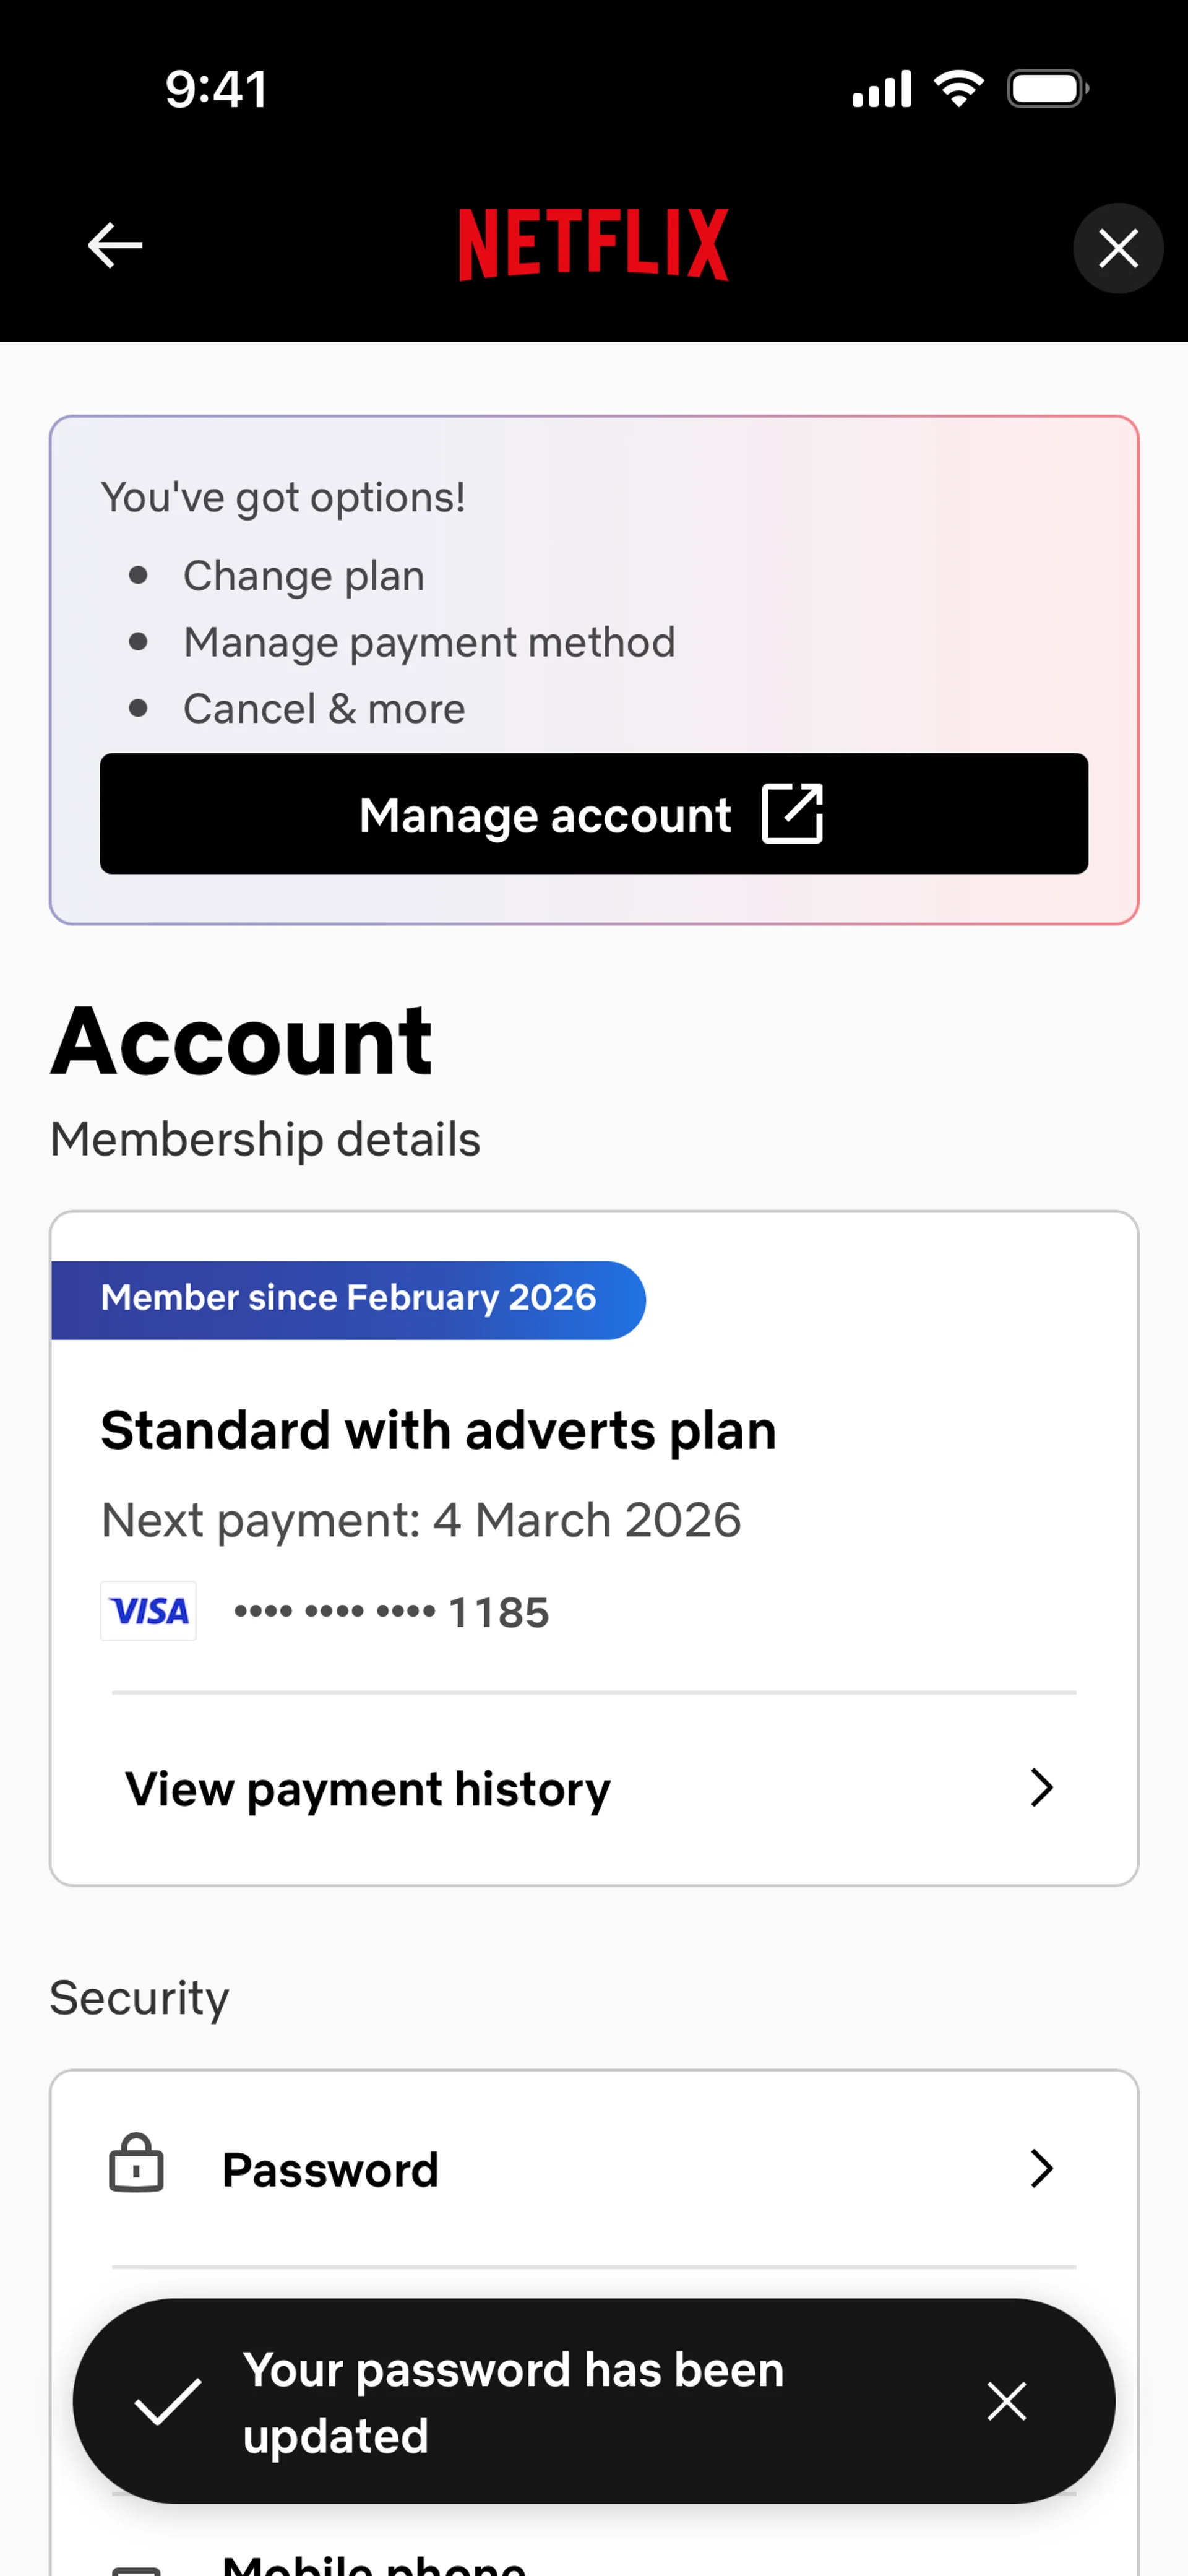Tap the back arrow icon

(115, 246)
